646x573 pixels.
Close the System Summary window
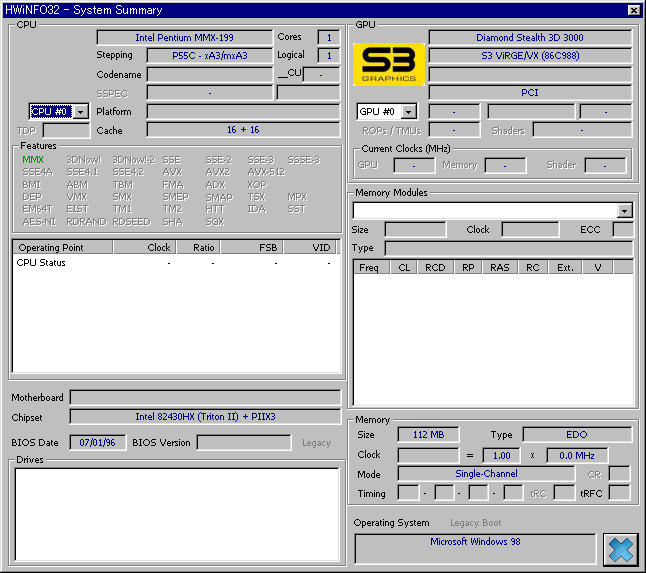pos(634,10)
